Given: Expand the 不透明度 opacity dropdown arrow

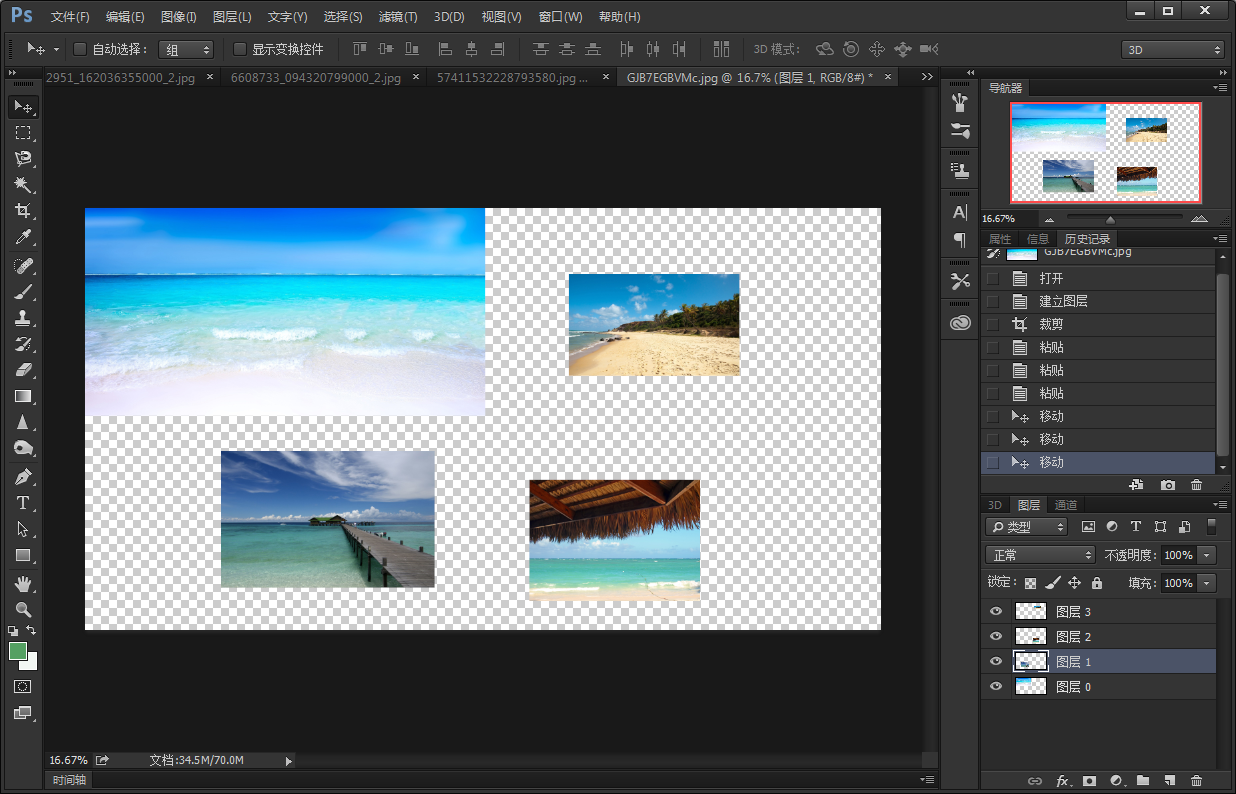Looking at the screenshot, I should click(x=1208, y=555).
